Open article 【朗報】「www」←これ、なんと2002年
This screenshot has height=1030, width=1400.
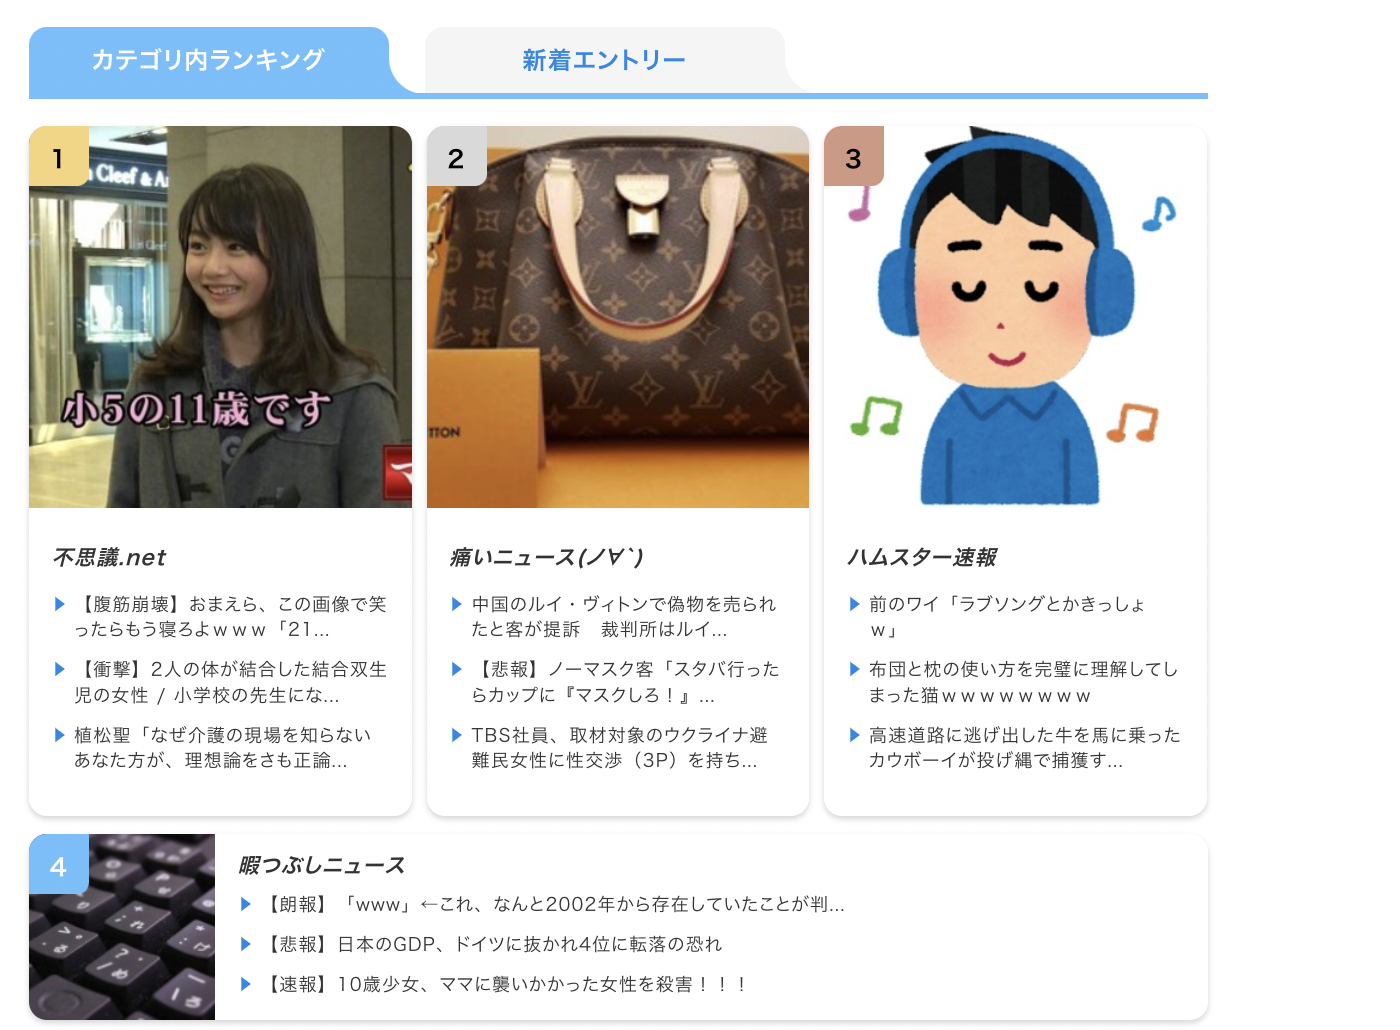[553, 904]
